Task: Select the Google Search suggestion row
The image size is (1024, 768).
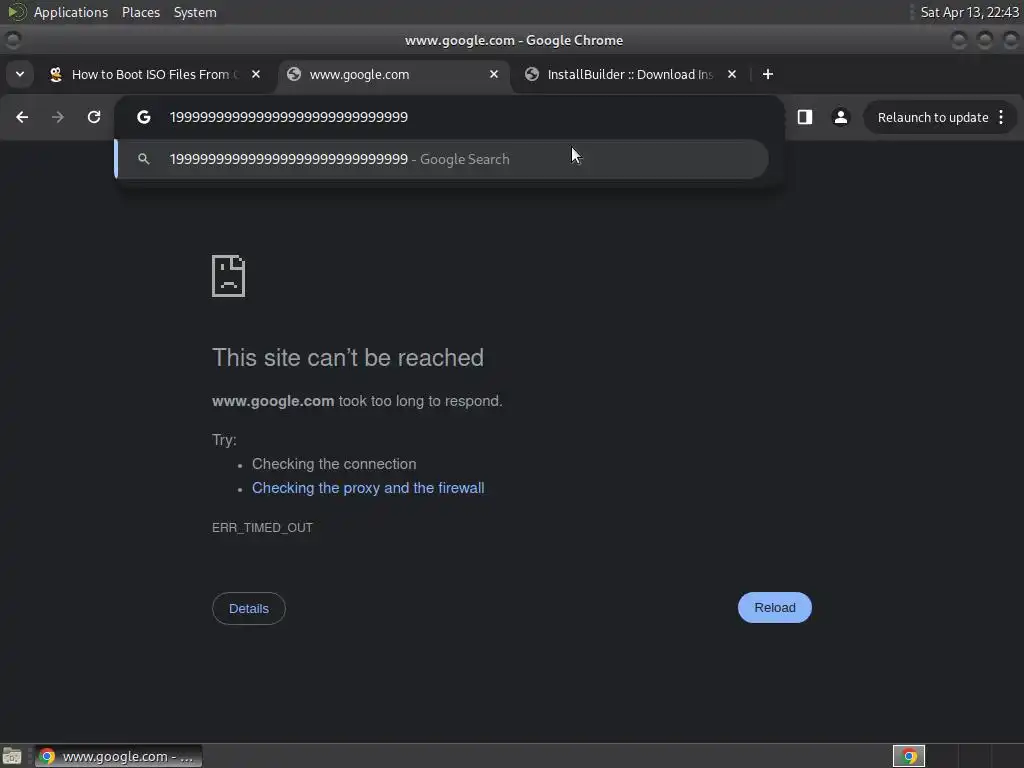Action: pos(441,159)
